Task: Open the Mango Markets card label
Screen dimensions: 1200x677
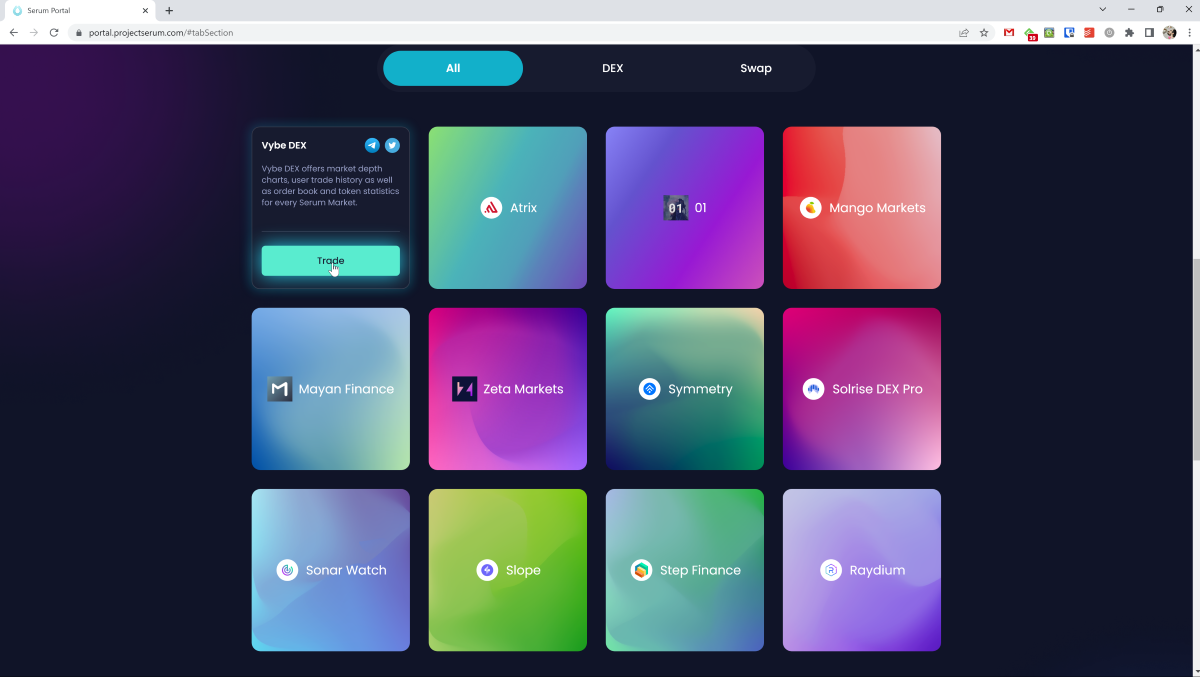Action: coord(877,208)
